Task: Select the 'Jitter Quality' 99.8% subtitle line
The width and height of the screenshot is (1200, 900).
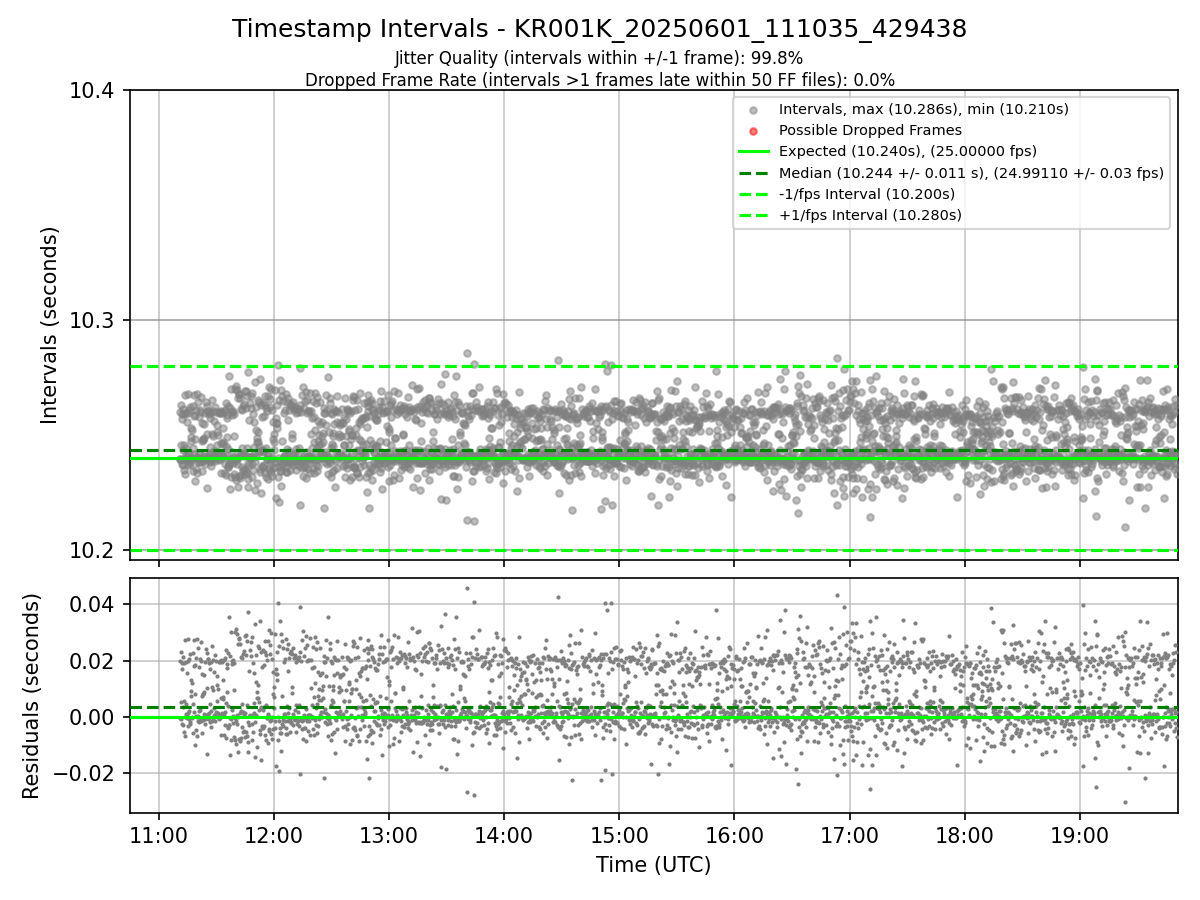Action: 599,58
